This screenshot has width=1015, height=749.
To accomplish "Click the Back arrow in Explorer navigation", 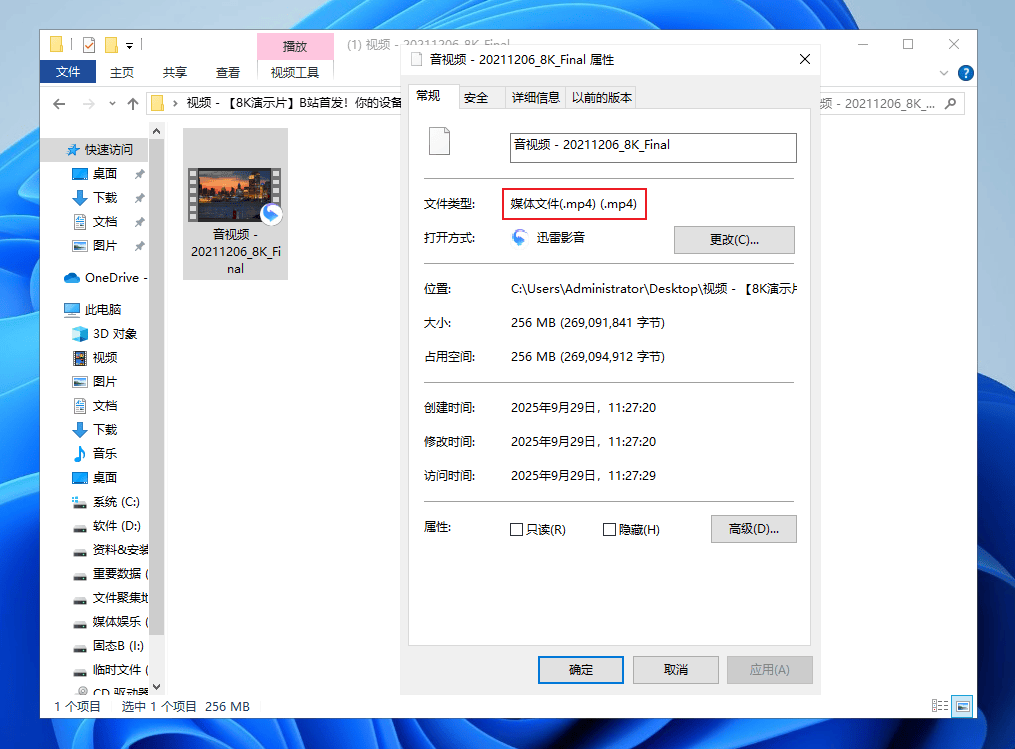I will pos(59,104).
